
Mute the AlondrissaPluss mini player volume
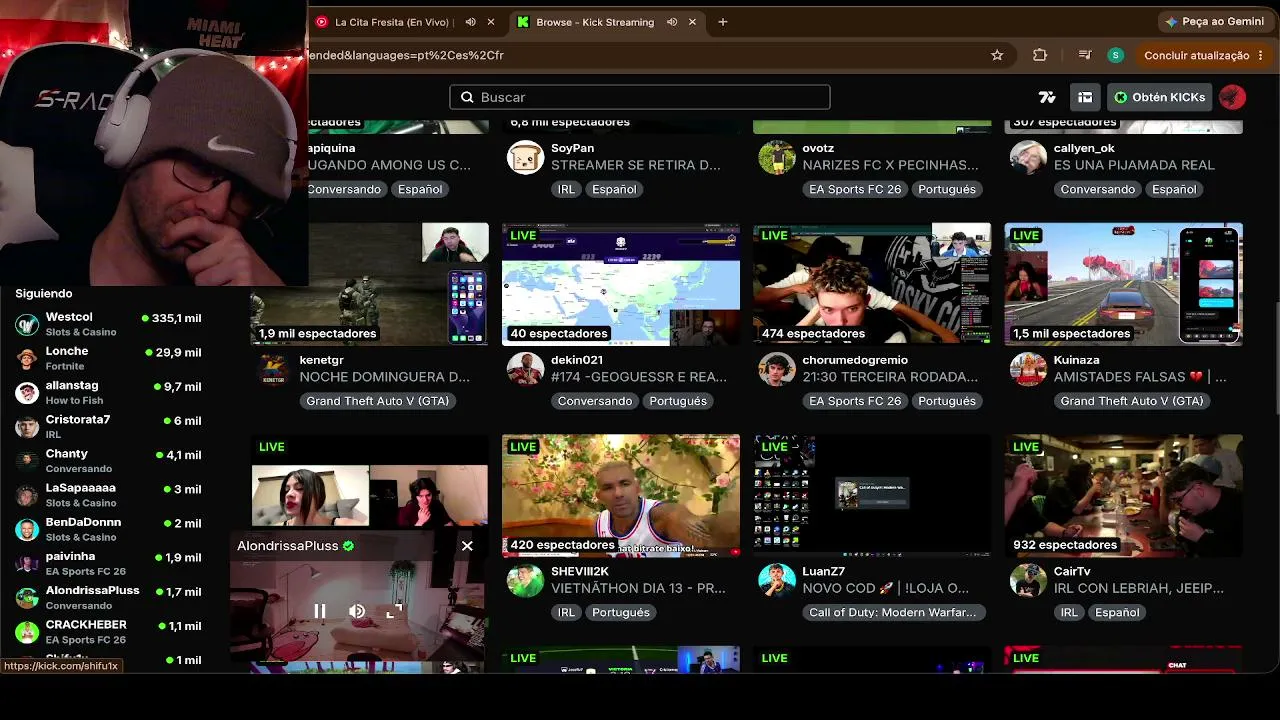click(x=357, y=611)
